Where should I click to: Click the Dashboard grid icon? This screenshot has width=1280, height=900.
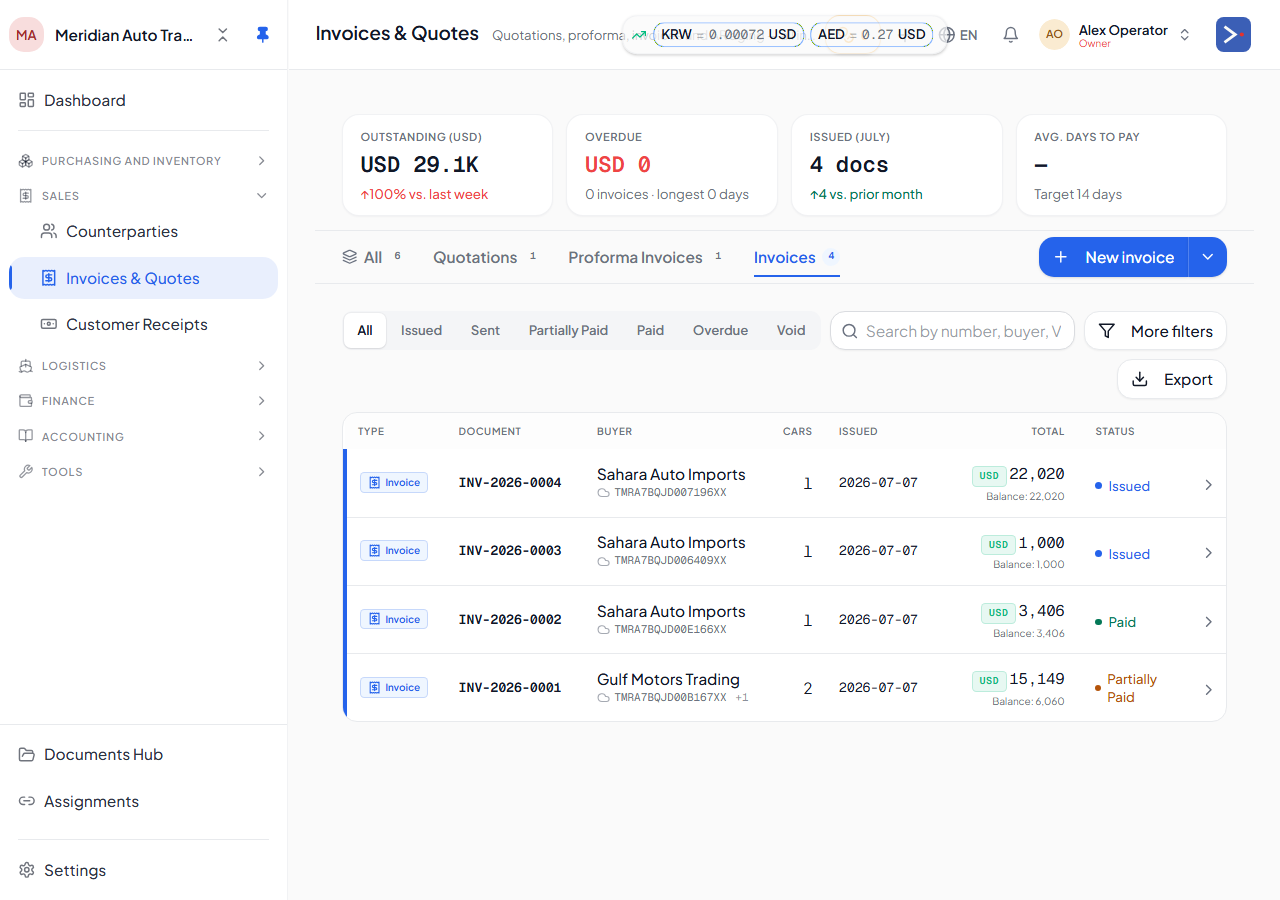[x=27, y=100]
